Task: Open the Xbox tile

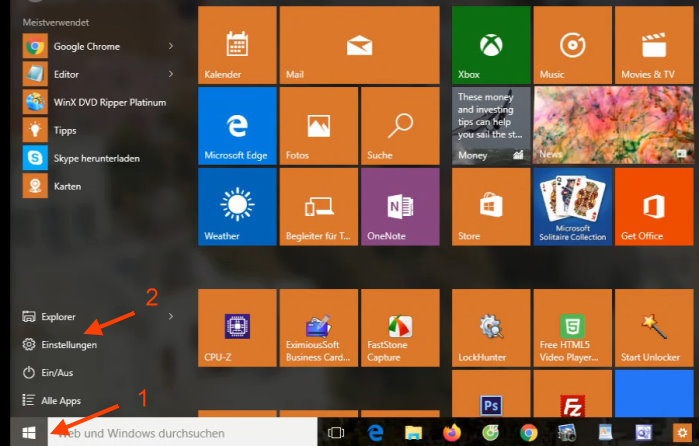Action: (490, 45)
